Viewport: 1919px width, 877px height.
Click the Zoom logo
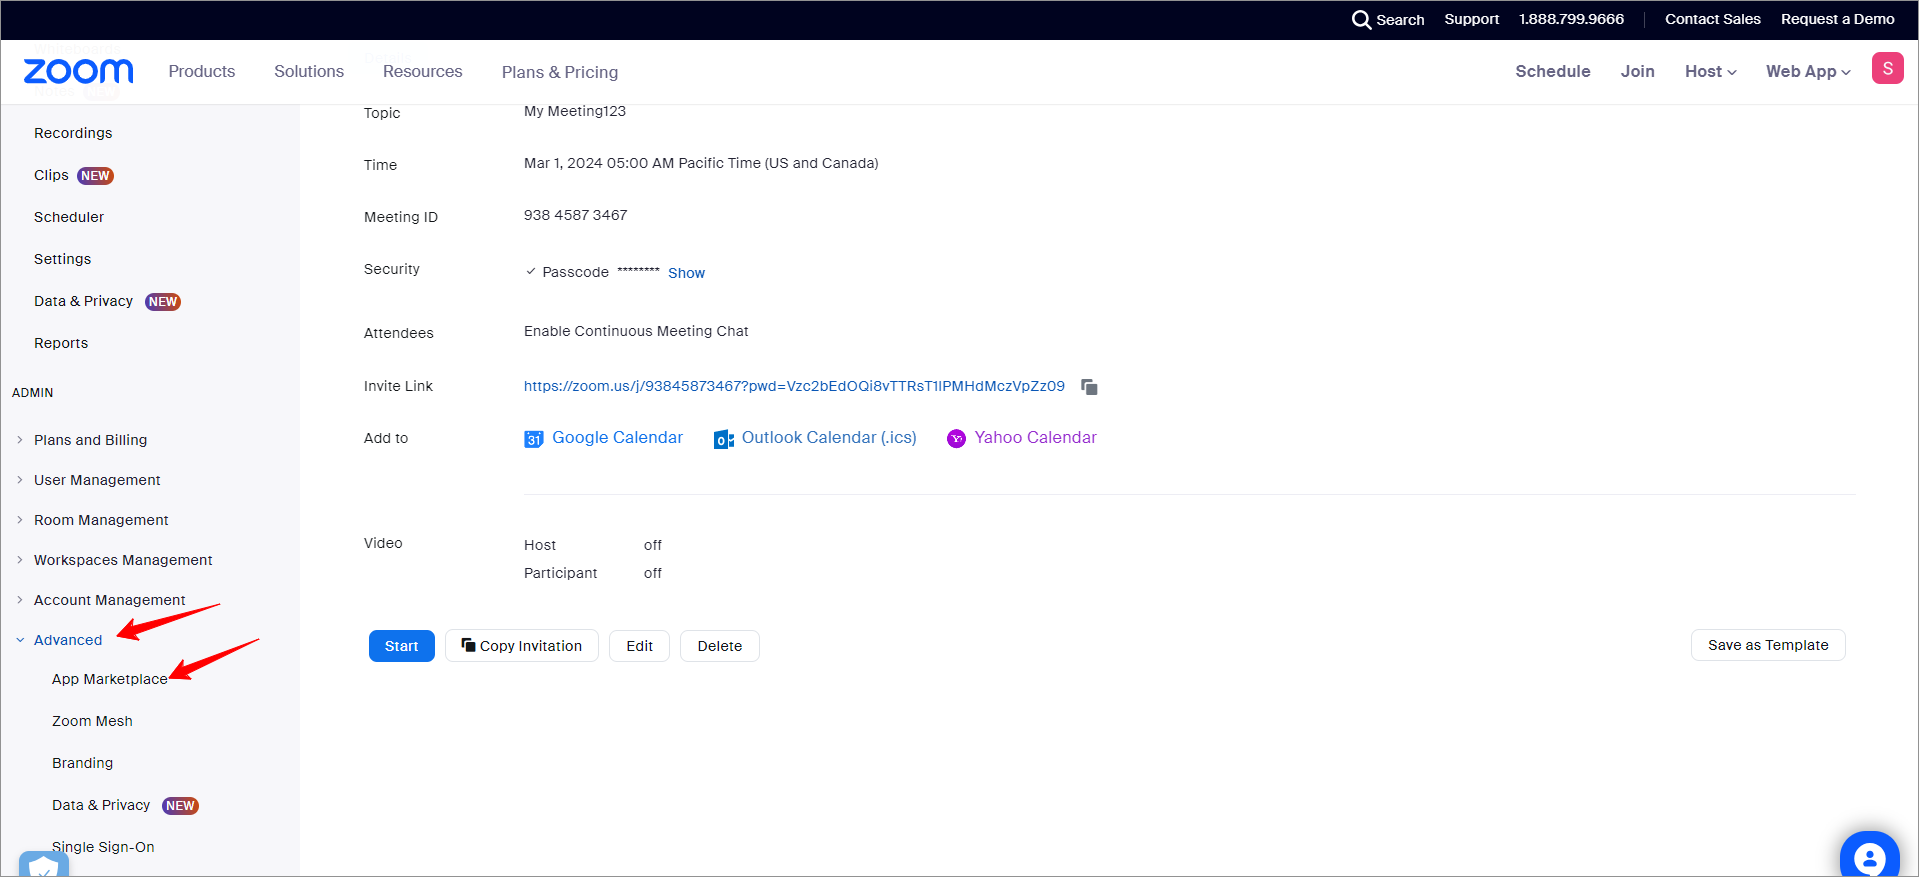coord(78,71)
